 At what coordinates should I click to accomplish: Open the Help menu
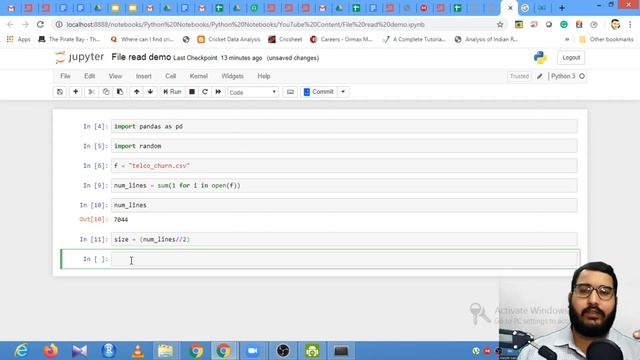tap(264, 76)
